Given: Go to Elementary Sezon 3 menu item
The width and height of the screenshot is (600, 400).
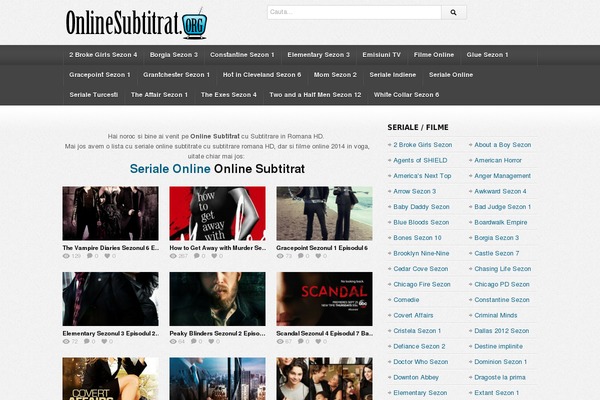Looking at the screenshot, I should (318, 55).
